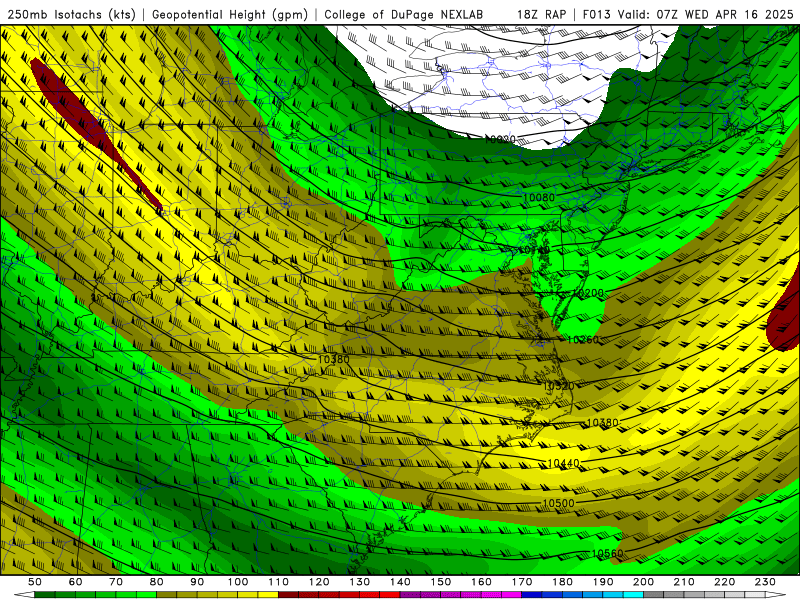Image resolution: width=800 pixels, height=600 pixels.
Task: Select the dark blue swatch below the 170 label
Action: pyautogui.click(x=532, y=595)
